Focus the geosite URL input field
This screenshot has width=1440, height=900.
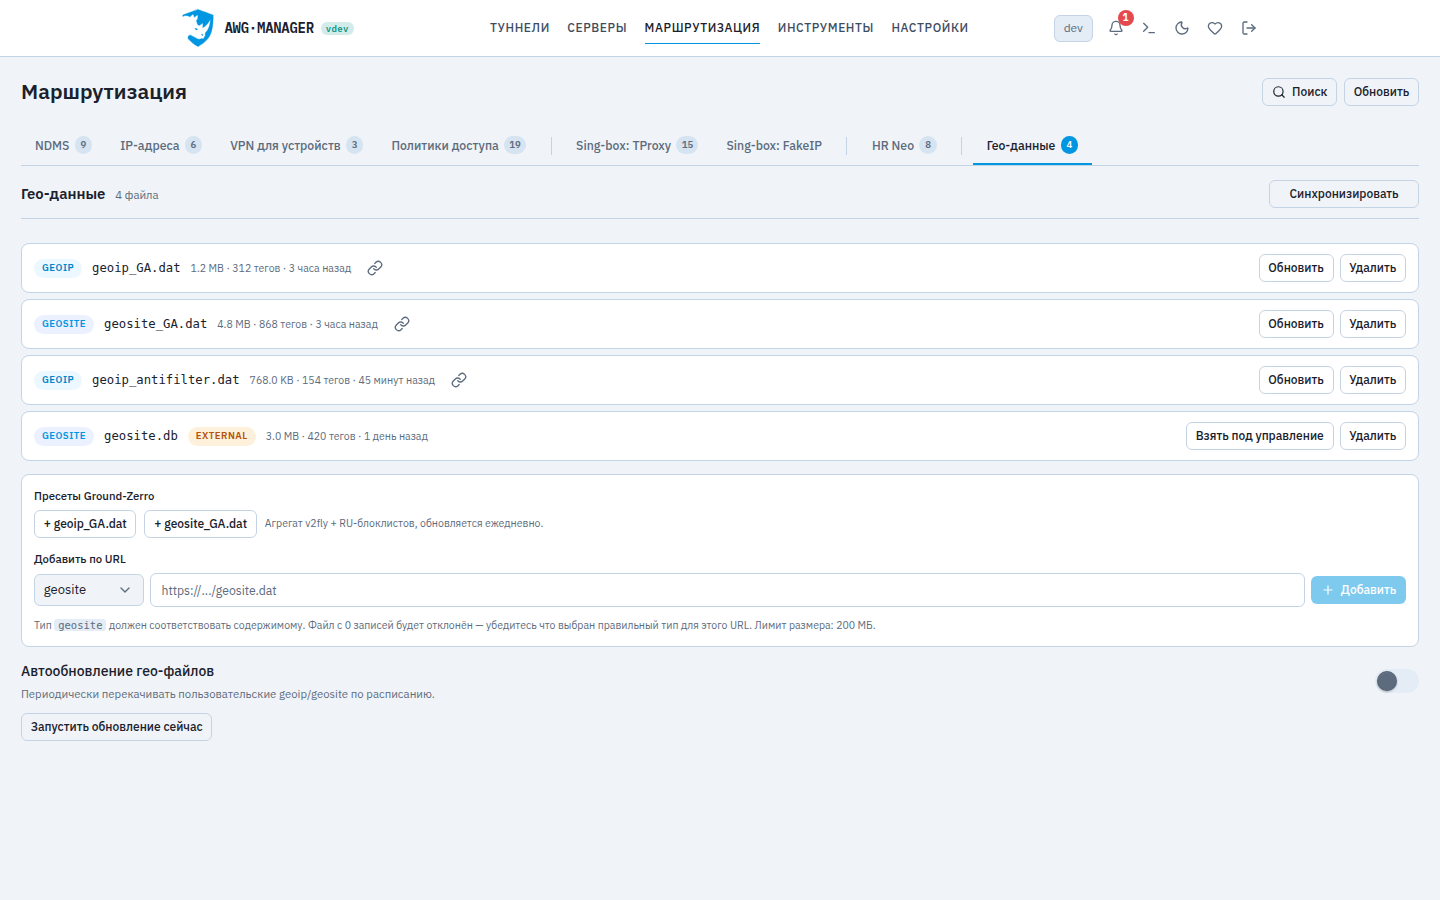[x=727, y=590]
